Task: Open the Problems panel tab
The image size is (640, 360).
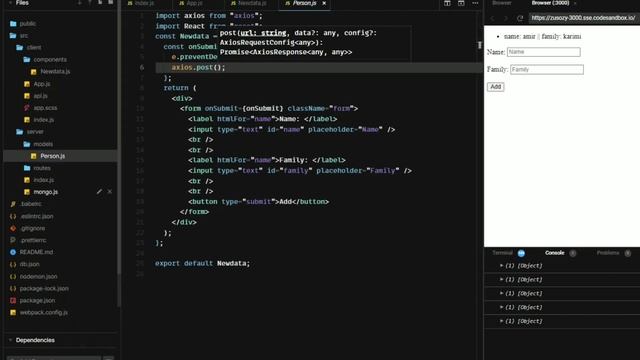Action: (608, 253)
